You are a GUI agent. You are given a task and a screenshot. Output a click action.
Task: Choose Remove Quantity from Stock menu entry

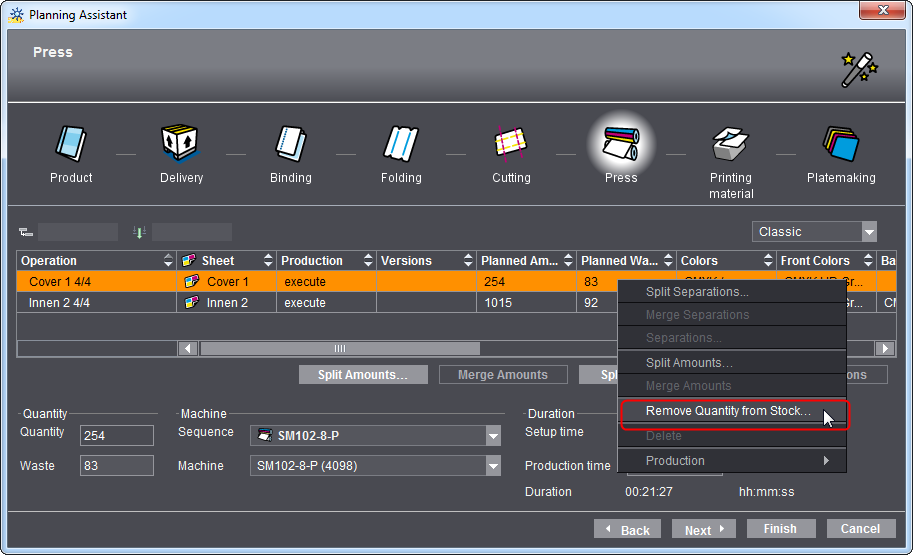728,411
